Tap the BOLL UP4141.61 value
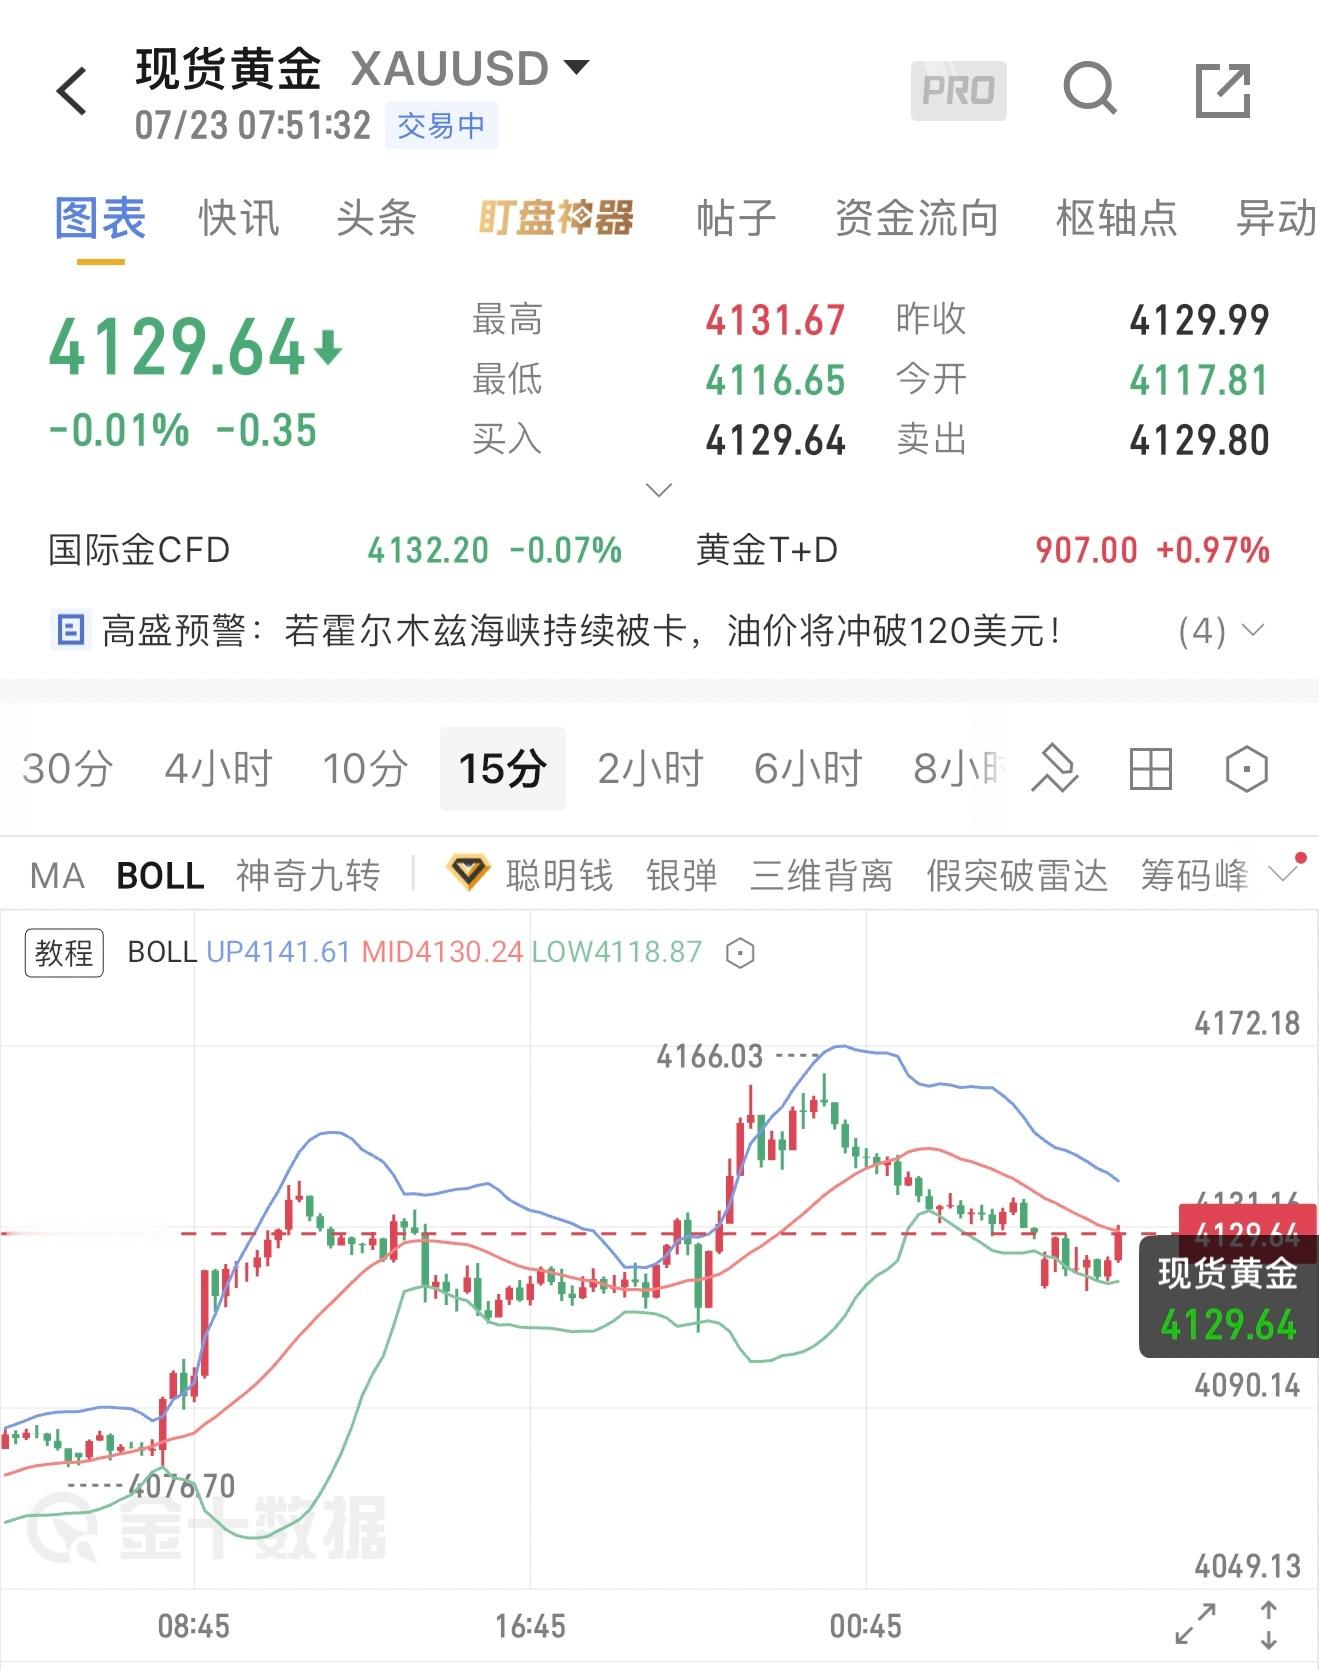 coord(278,952)
